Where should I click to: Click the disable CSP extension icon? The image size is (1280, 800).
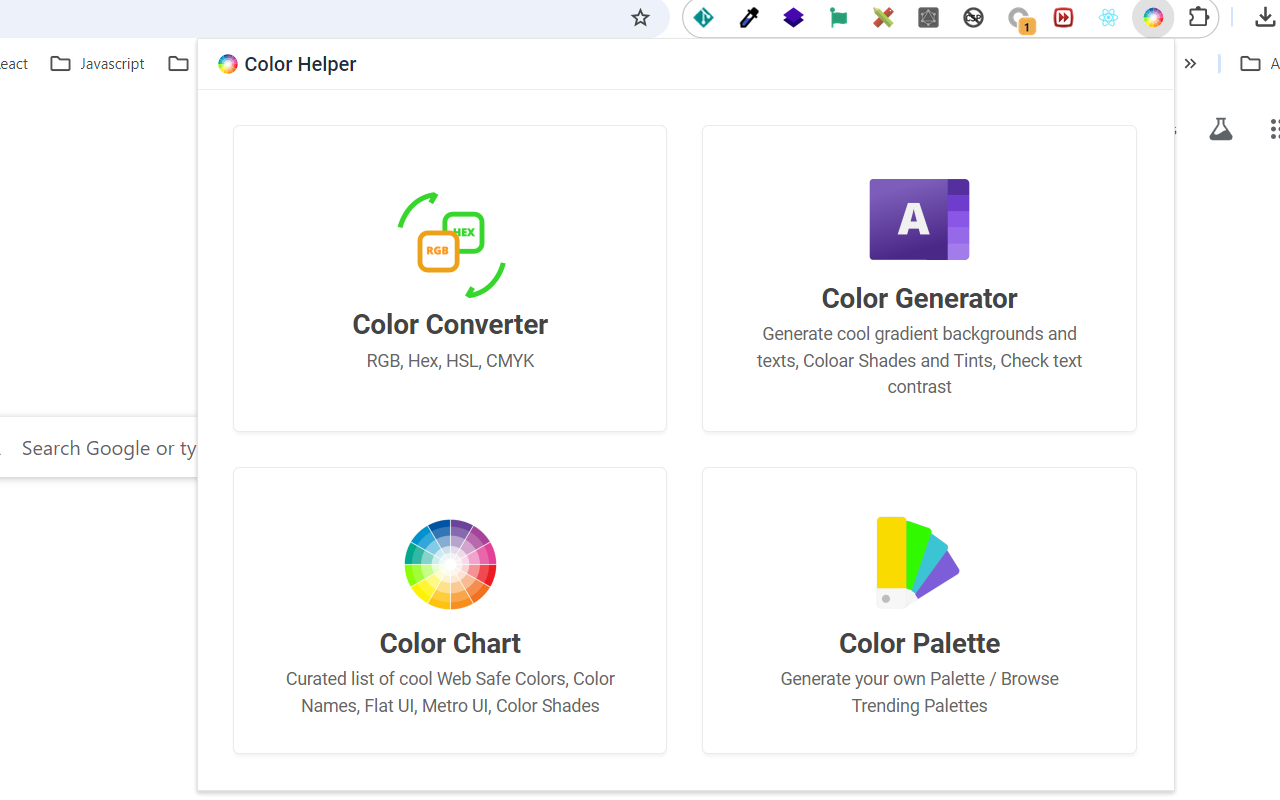click(x=973, y=17)
